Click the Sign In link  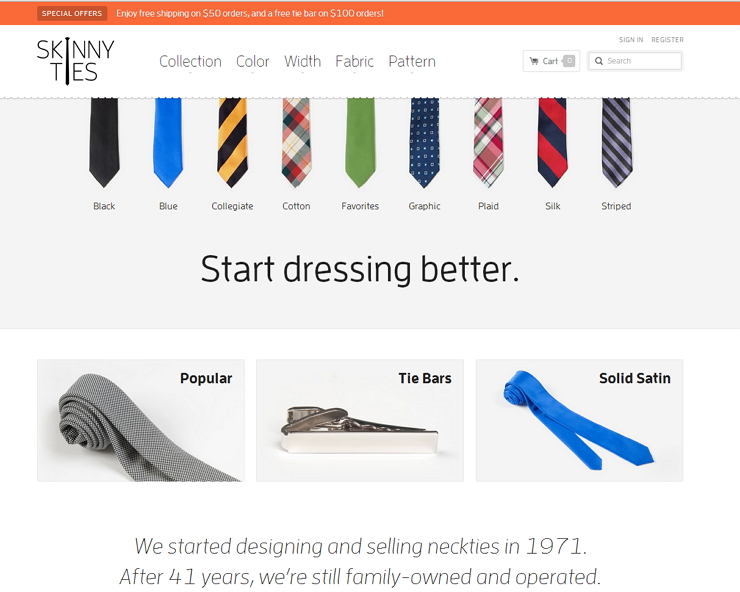point(631,40)
